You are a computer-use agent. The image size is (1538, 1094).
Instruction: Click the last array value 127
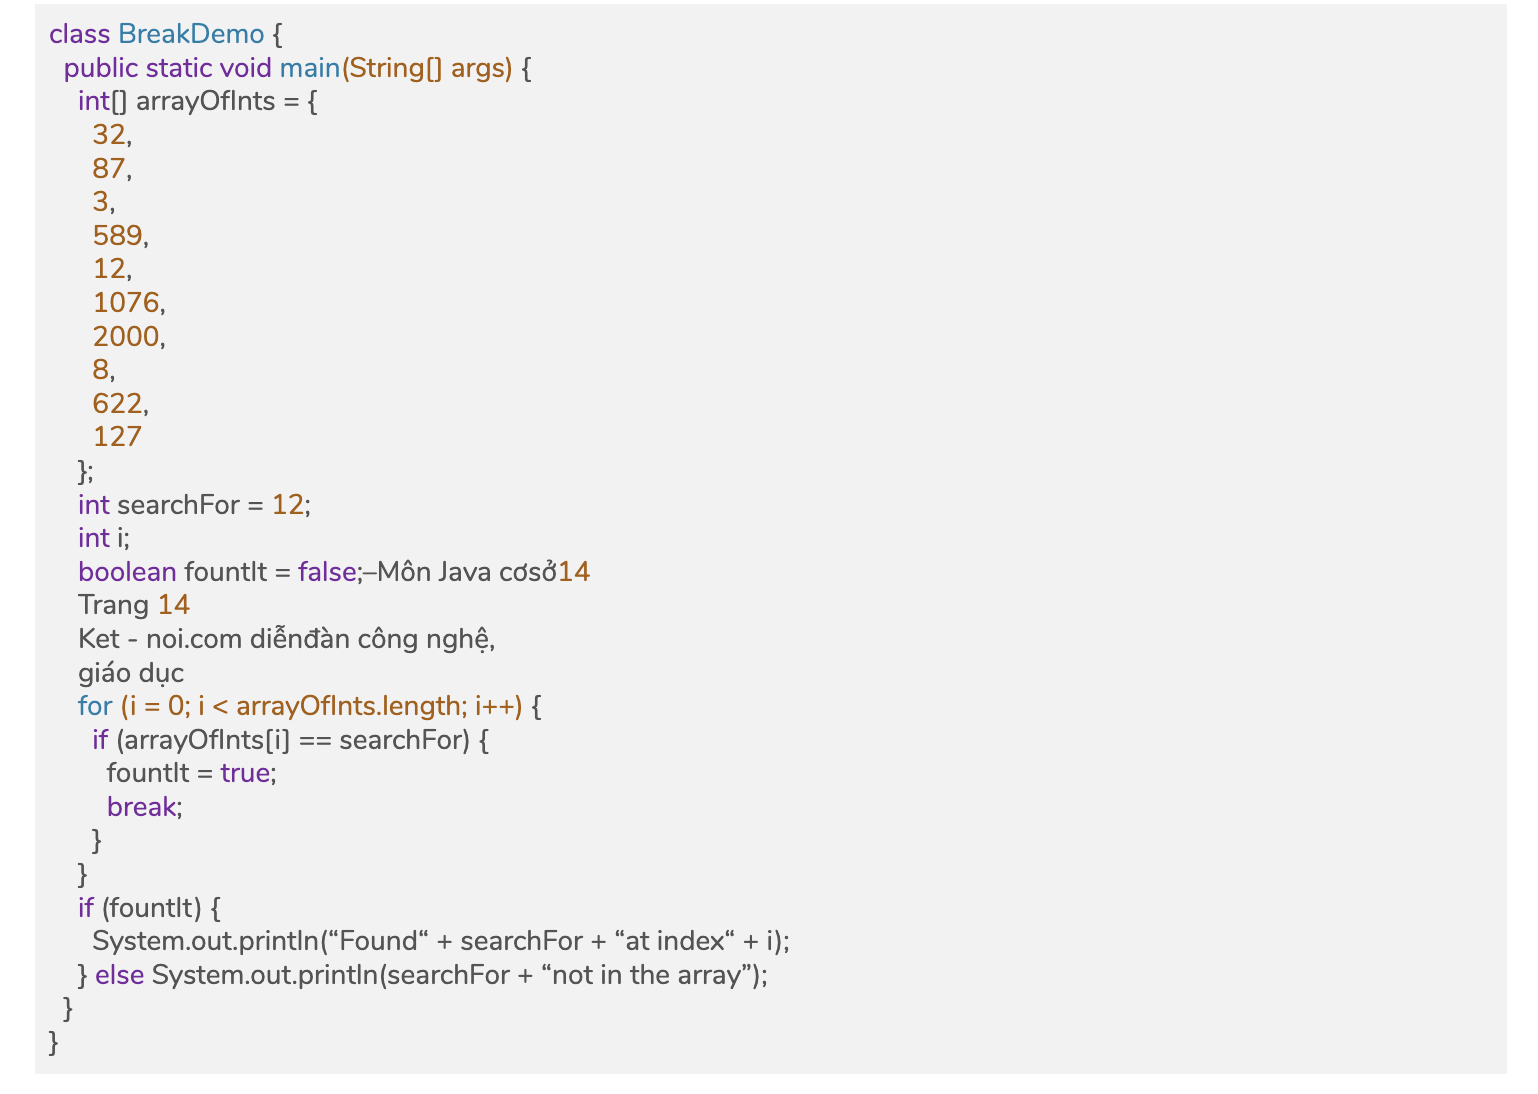click(117, 437)
